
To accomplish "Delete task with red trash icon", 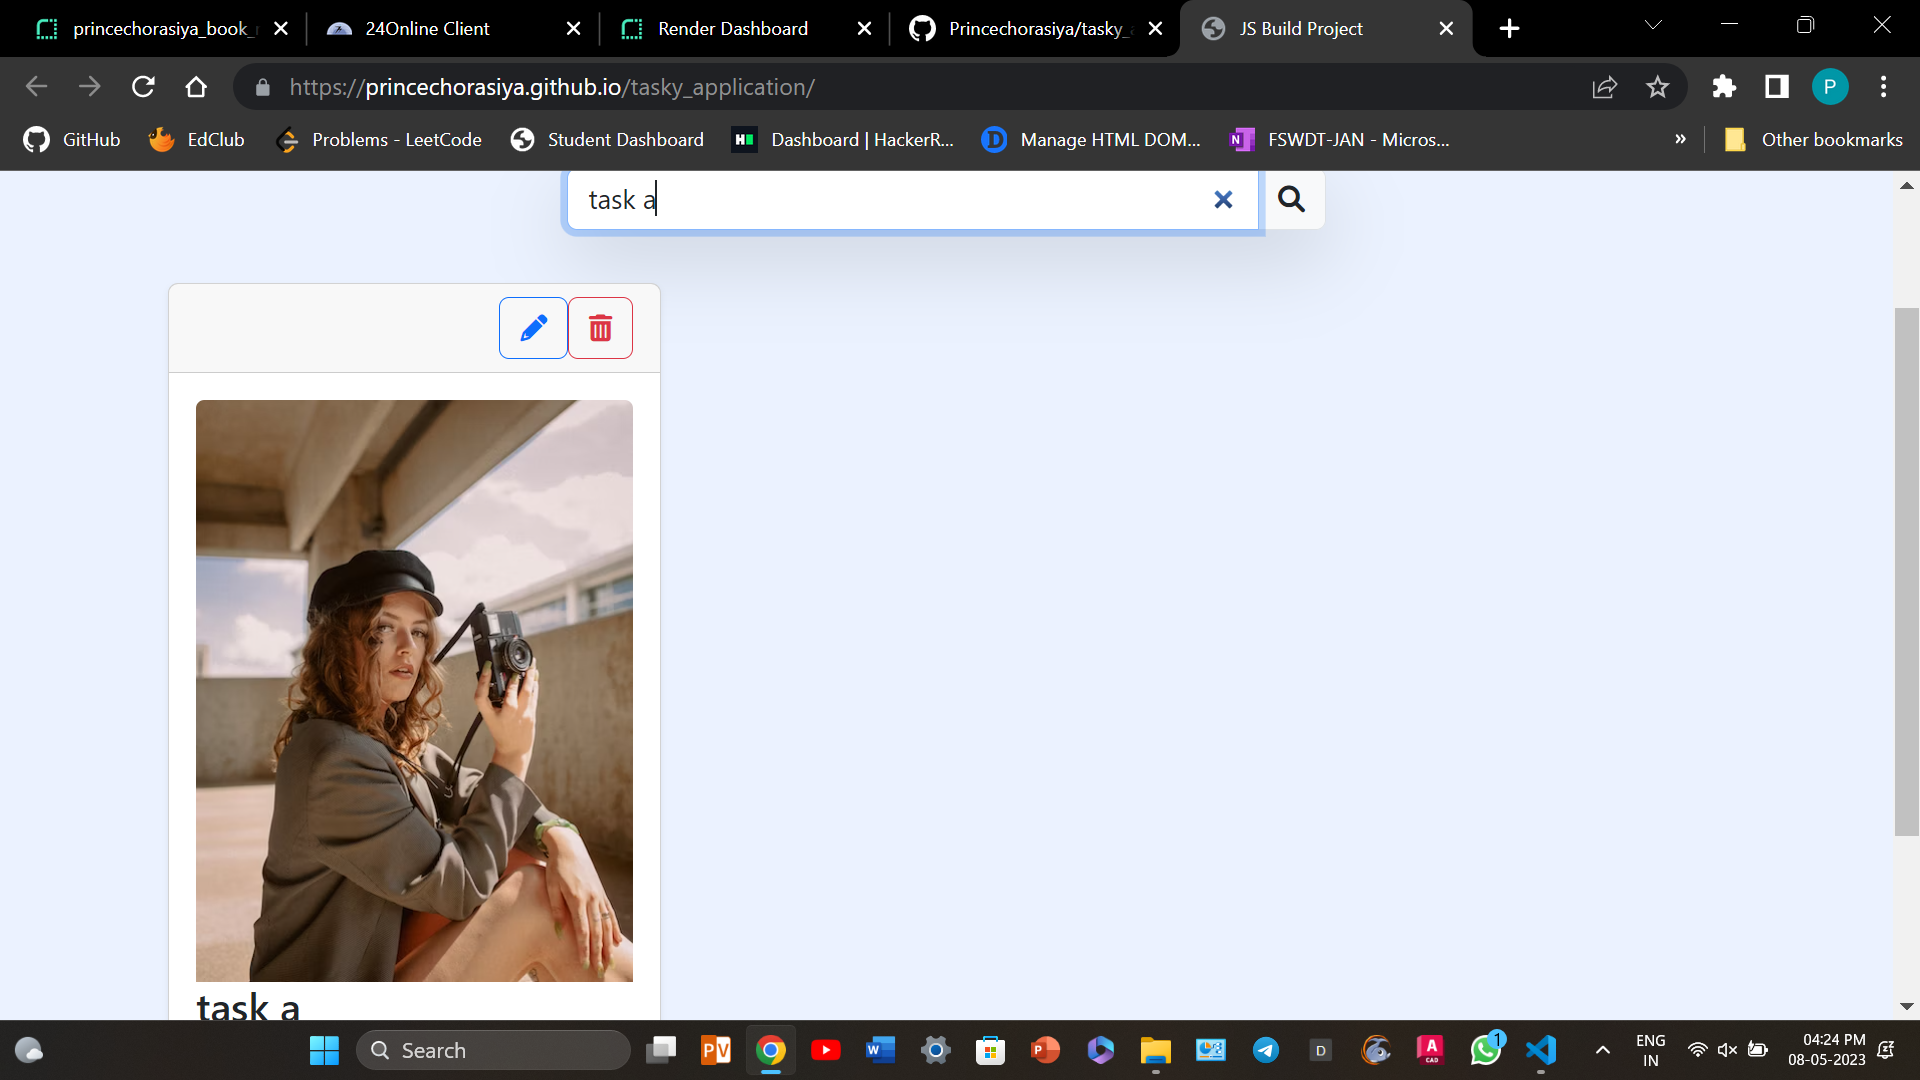I will click(x=600, y=328).
